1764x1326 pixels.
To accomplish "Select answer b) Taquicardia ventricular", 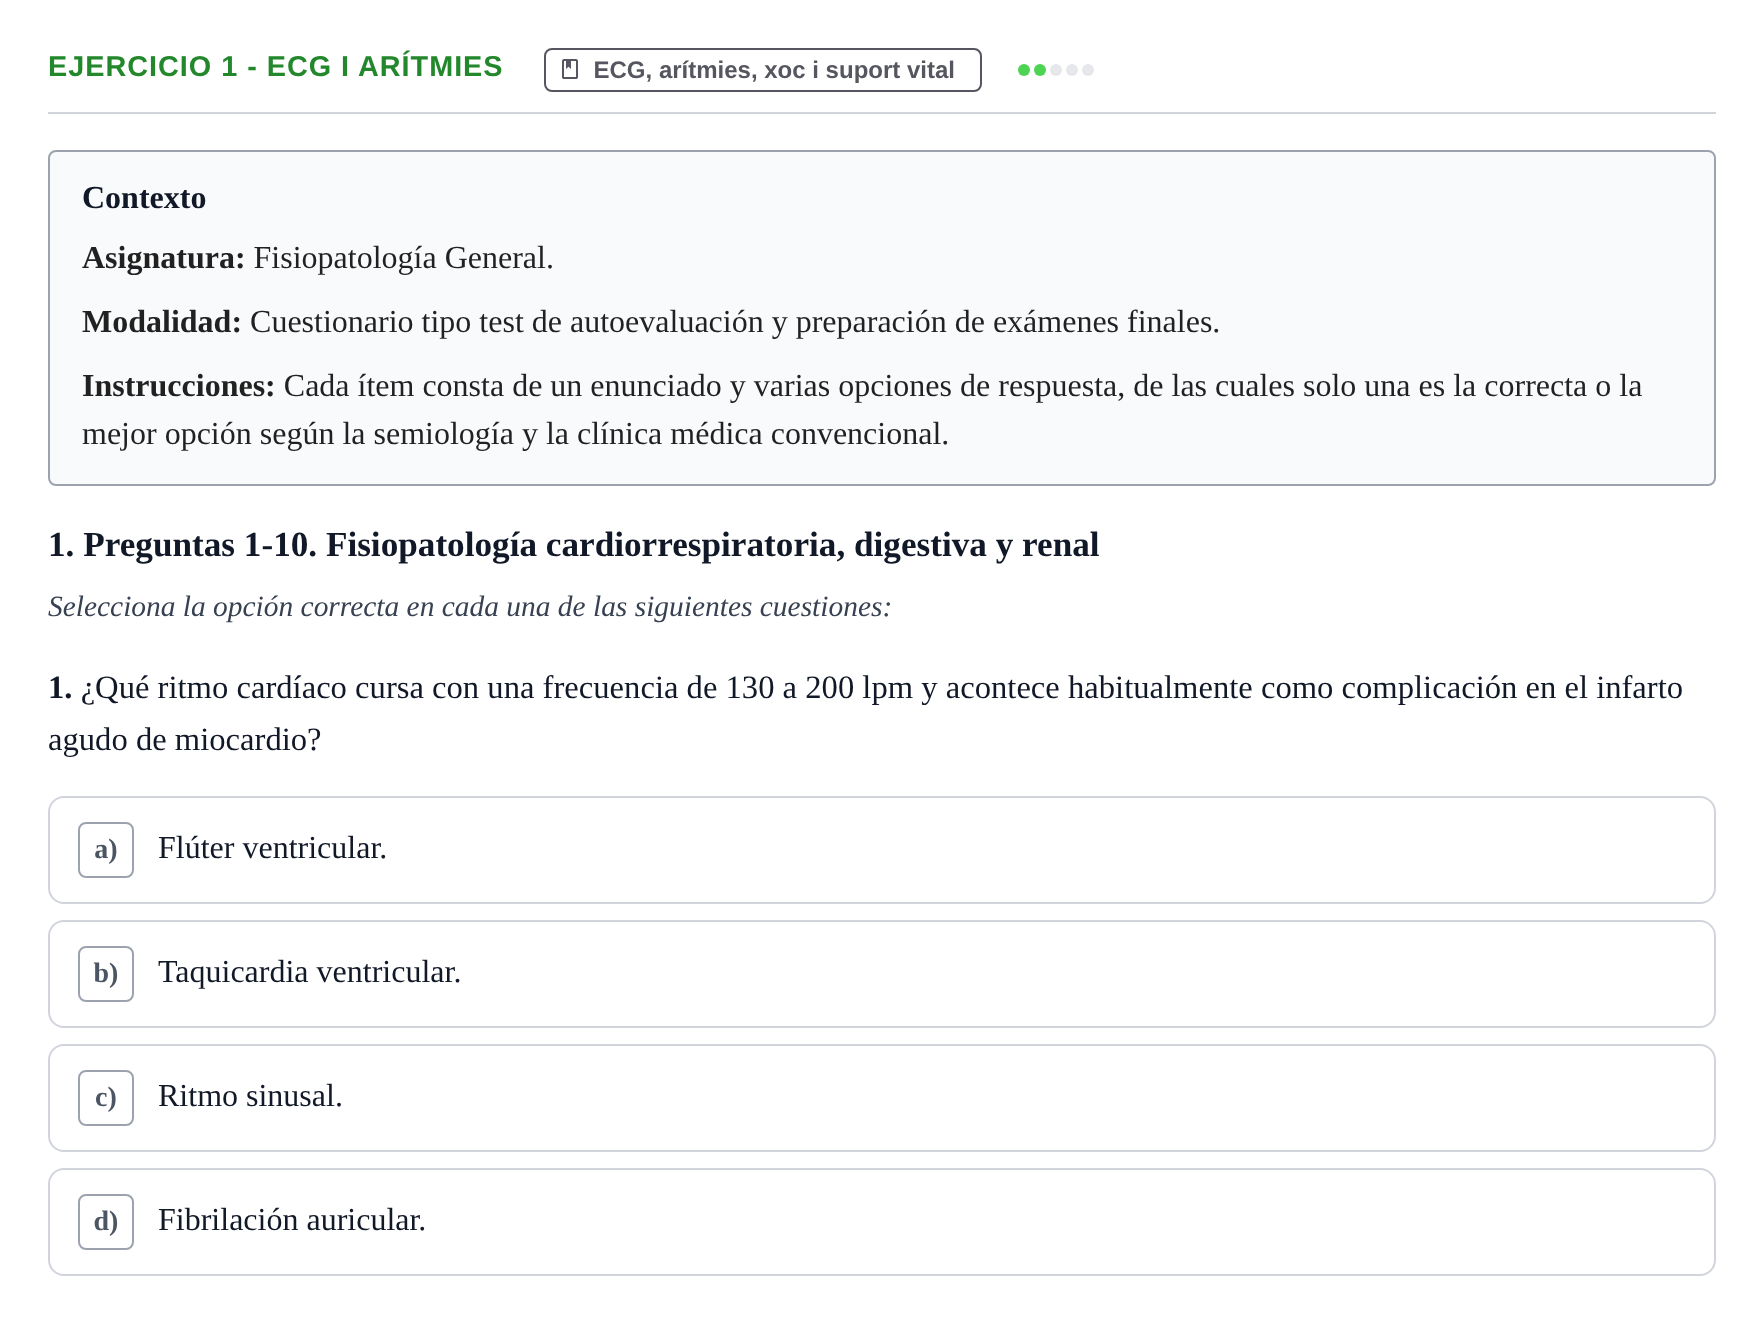I will 881,974.
